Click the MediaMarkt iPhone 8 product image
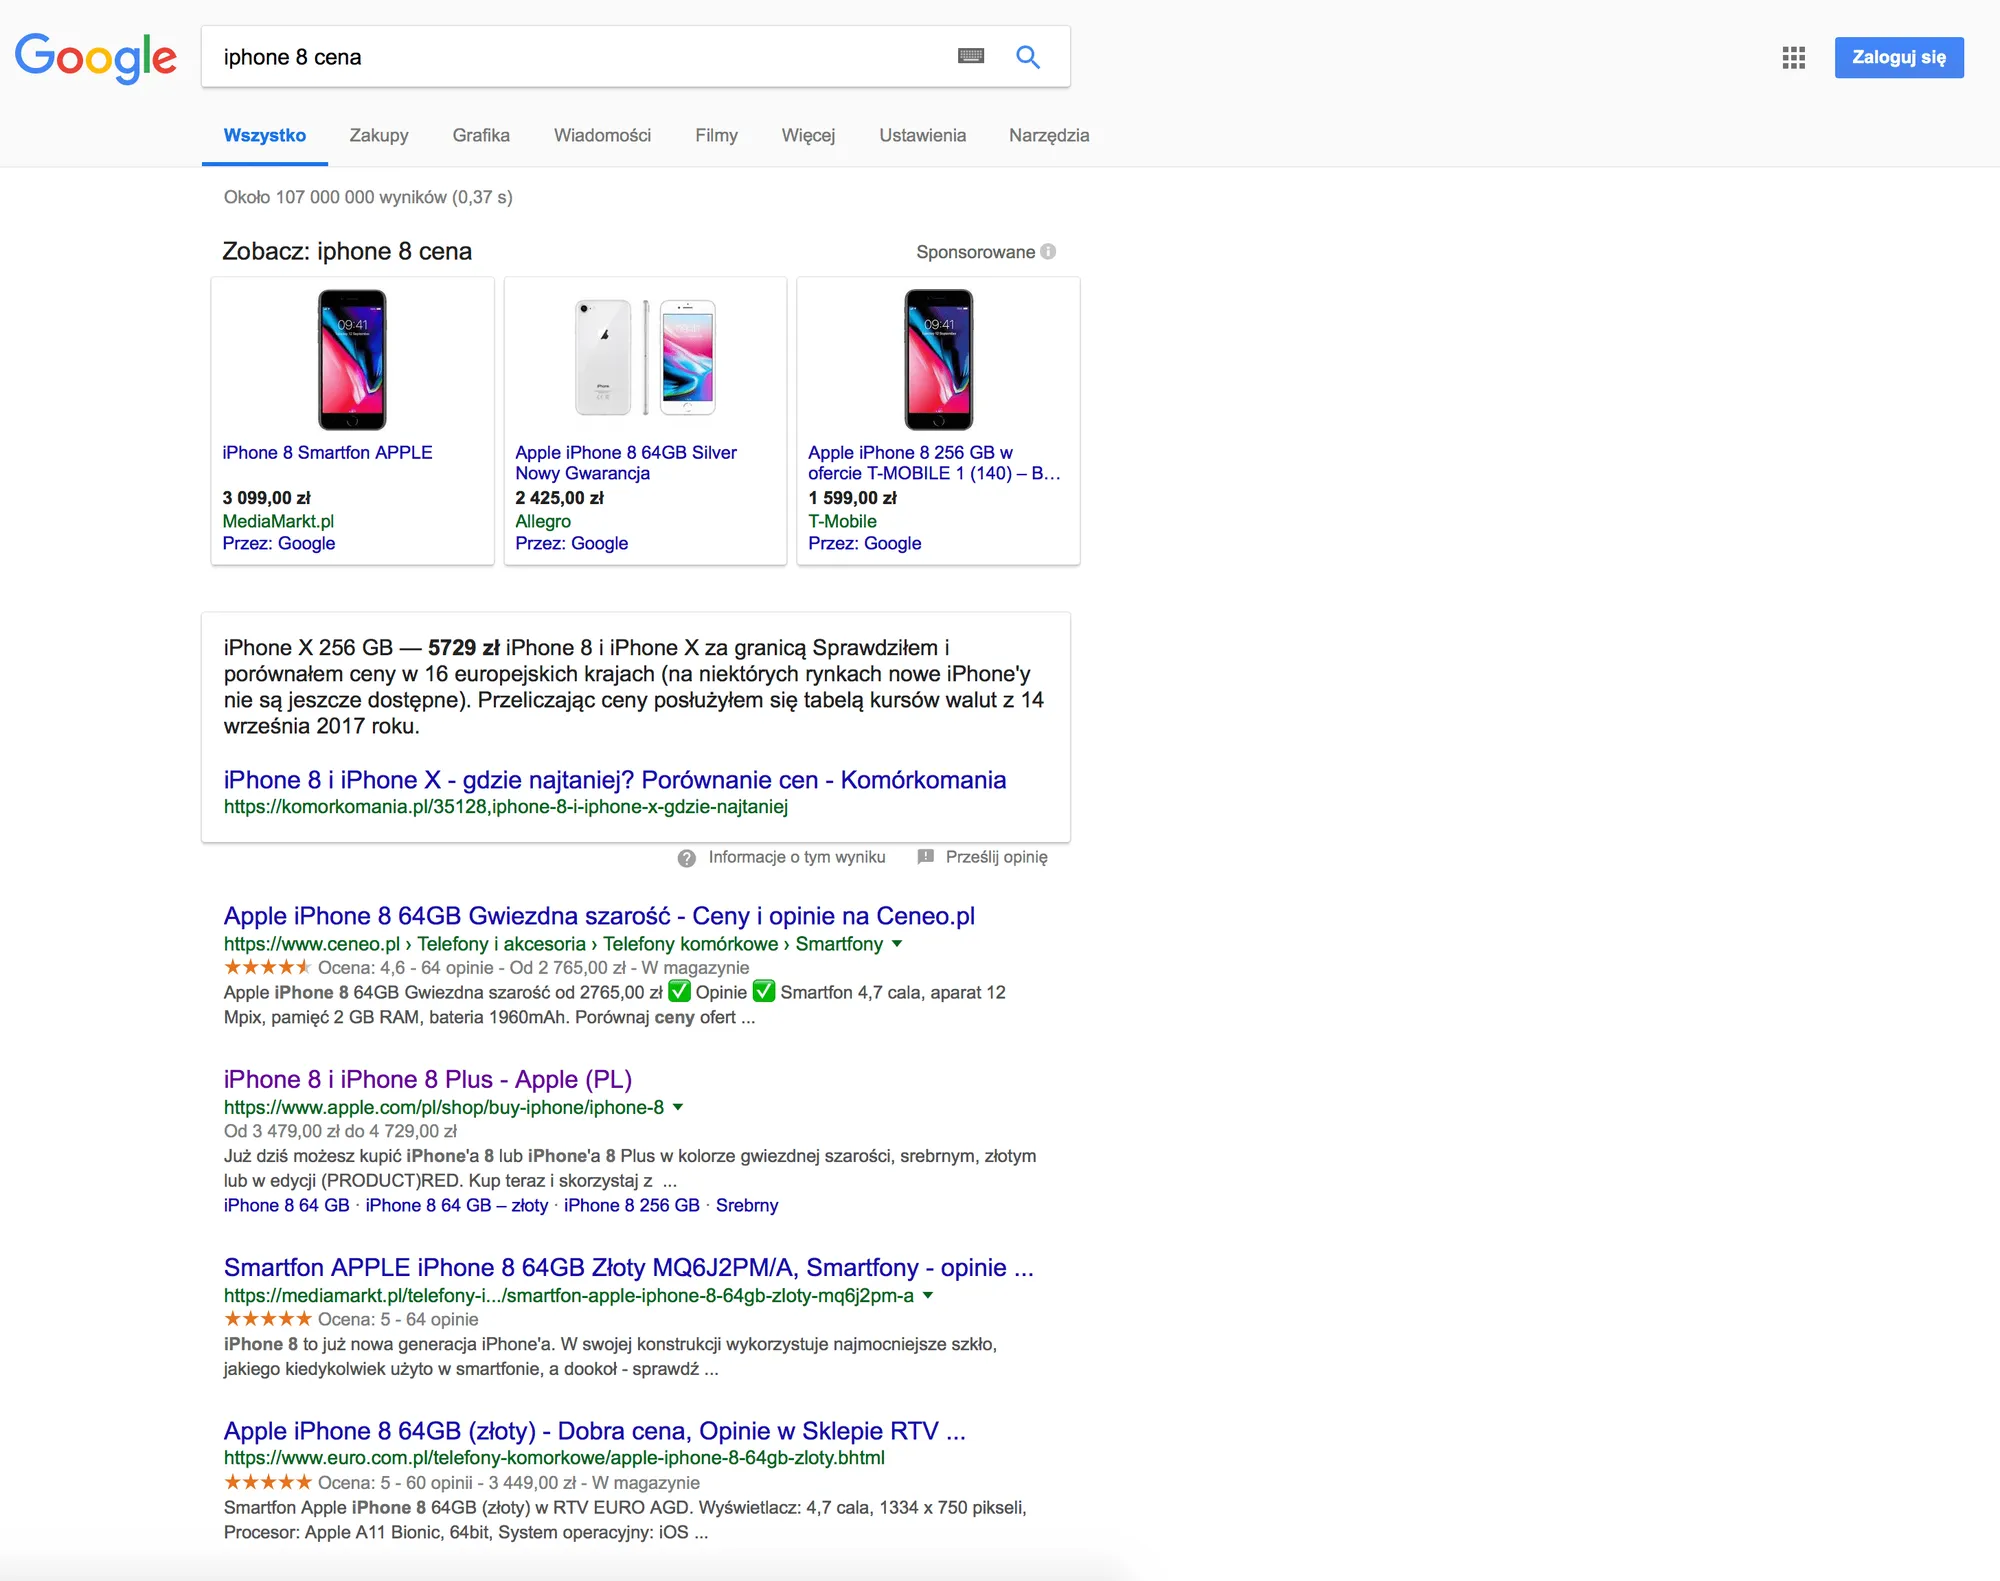 (x=352, y=360)
